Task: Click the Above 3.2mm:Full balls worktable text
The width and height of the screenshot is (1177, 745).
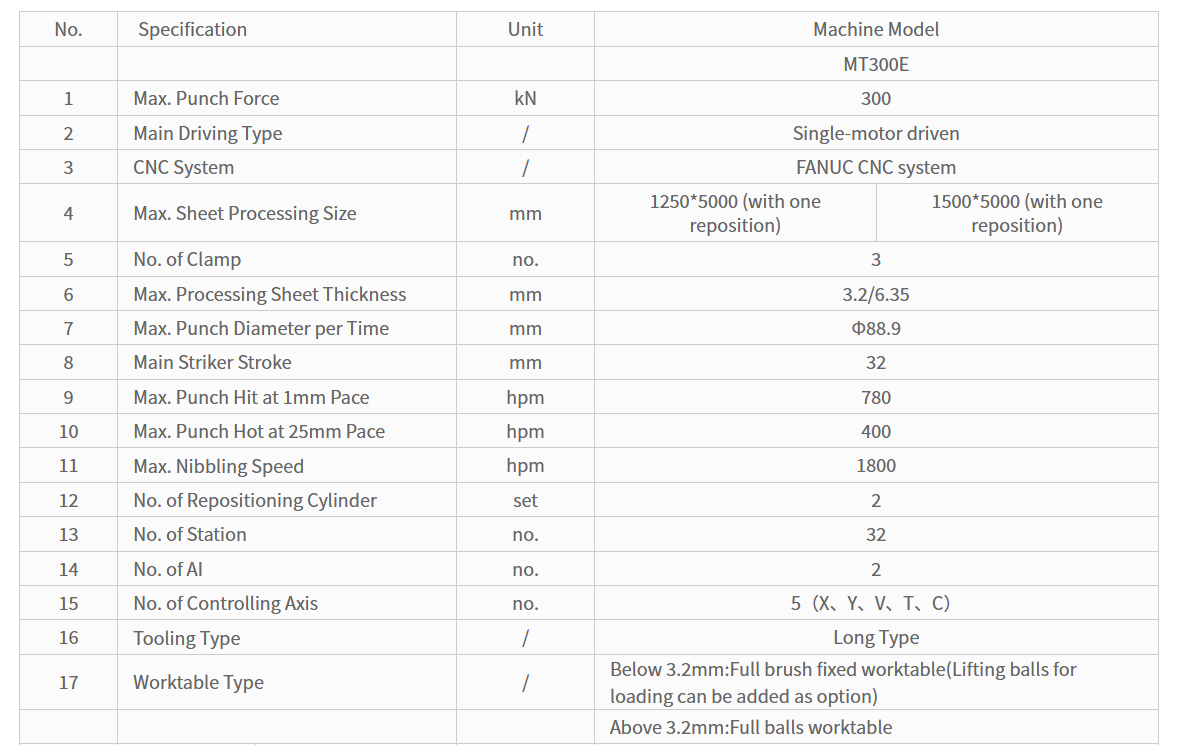Action: [x=751, y=727]
